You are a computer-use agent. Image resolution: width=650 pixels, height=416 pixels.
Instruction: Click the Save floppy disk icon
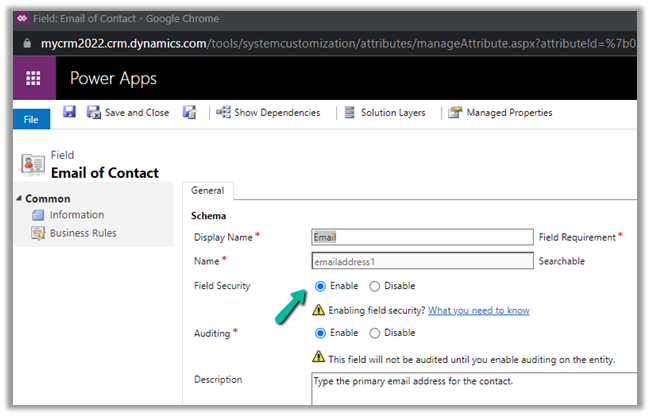(x=70, y=113)
